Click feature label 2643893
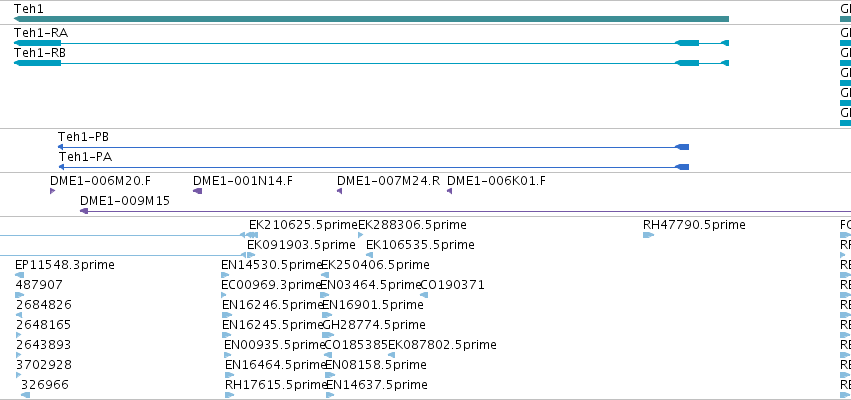 click(x=44, y=345)
